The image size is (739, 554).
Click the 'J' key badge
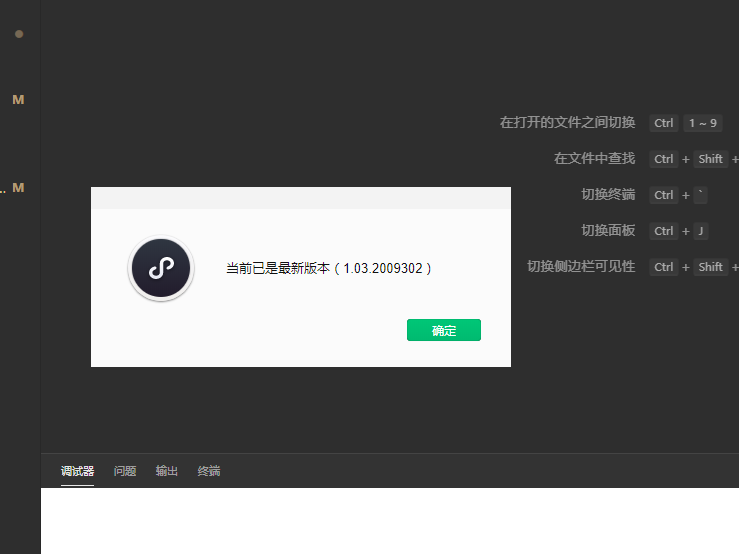pyautogui.click(x=701, y=231)
